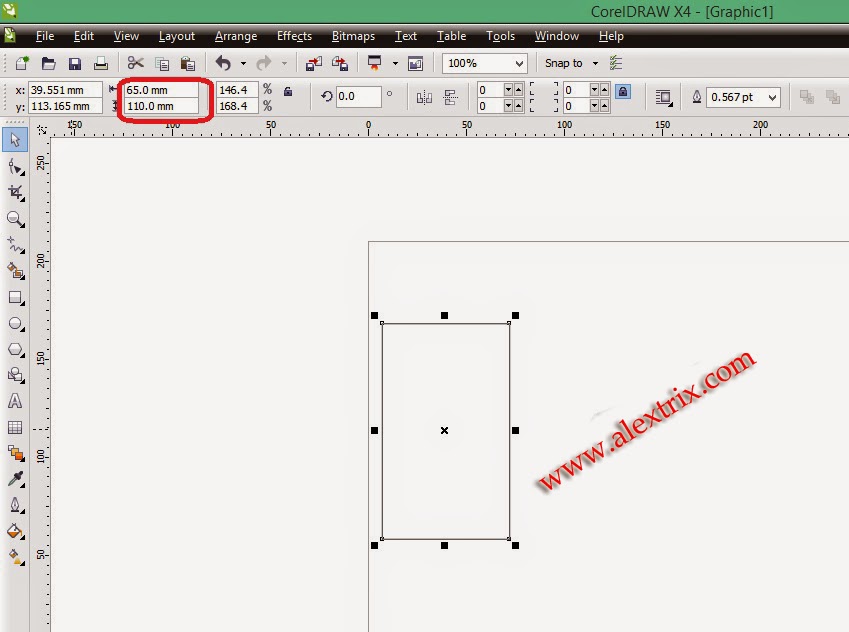The image size is (849, 632).
Task: Select the Text tool
Action: pos(15,401)
